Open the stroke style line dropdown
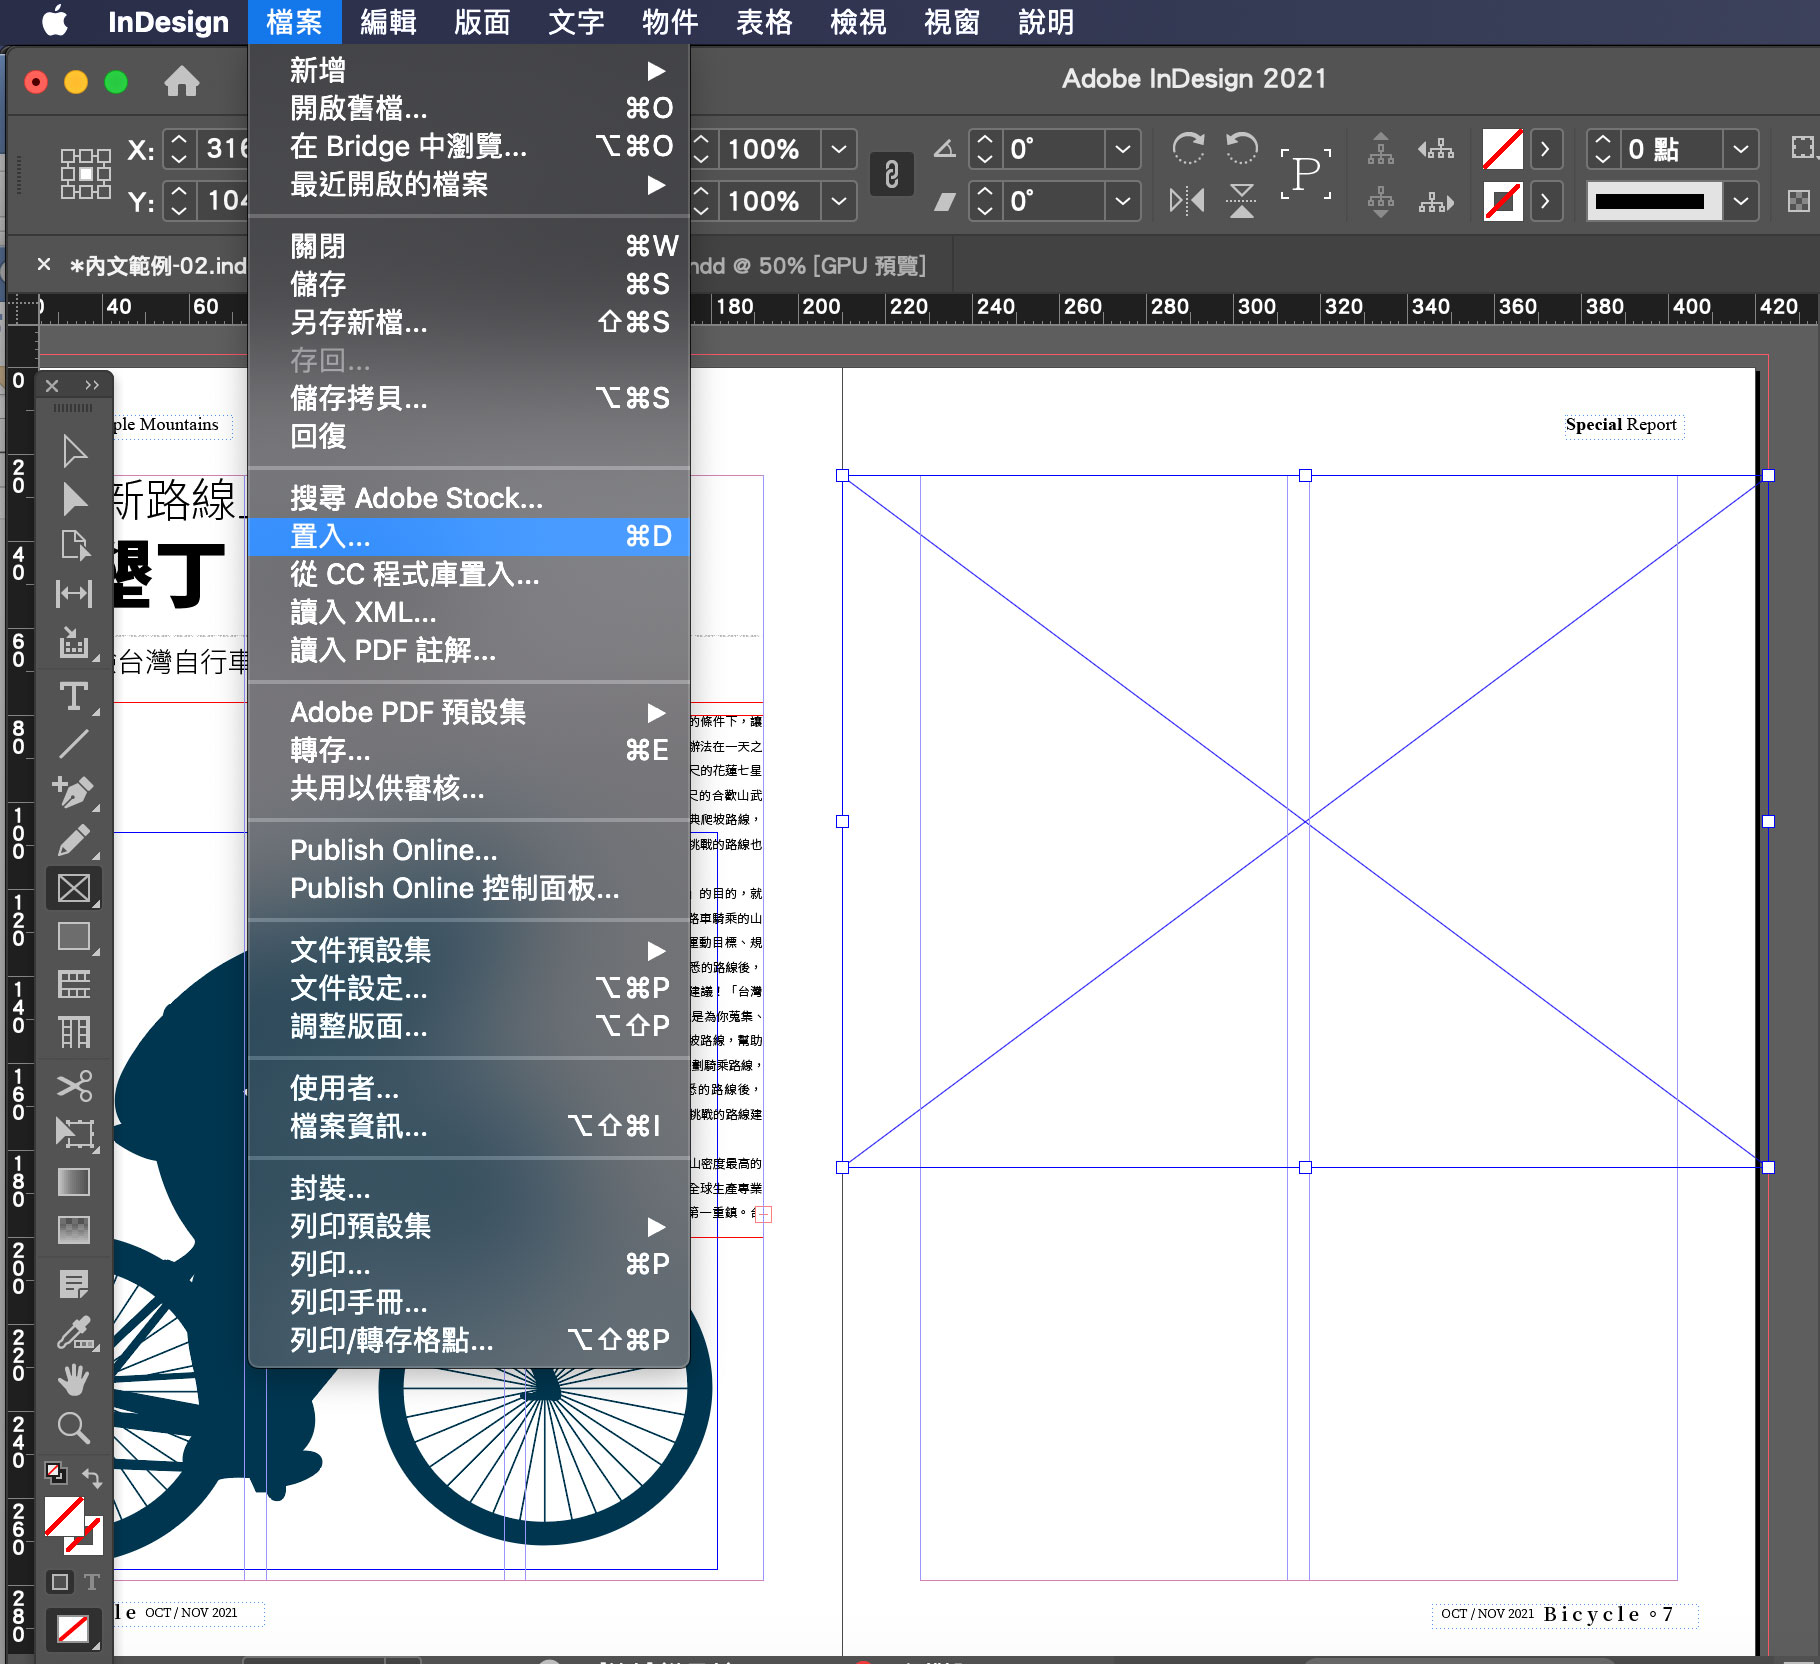Screen dimensions: 1820x1664 coord(1741,201)
